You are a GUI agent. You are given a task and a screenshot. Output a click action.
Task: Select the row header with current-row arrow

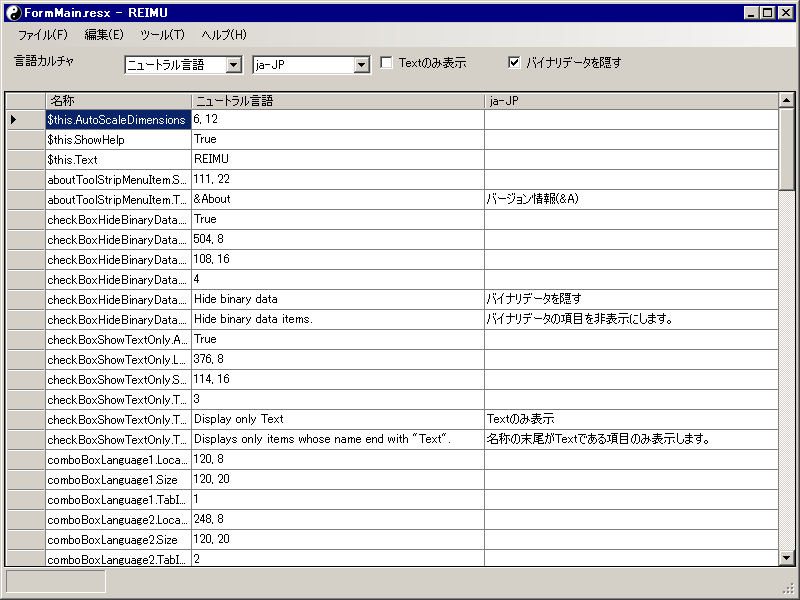(26, 120)
